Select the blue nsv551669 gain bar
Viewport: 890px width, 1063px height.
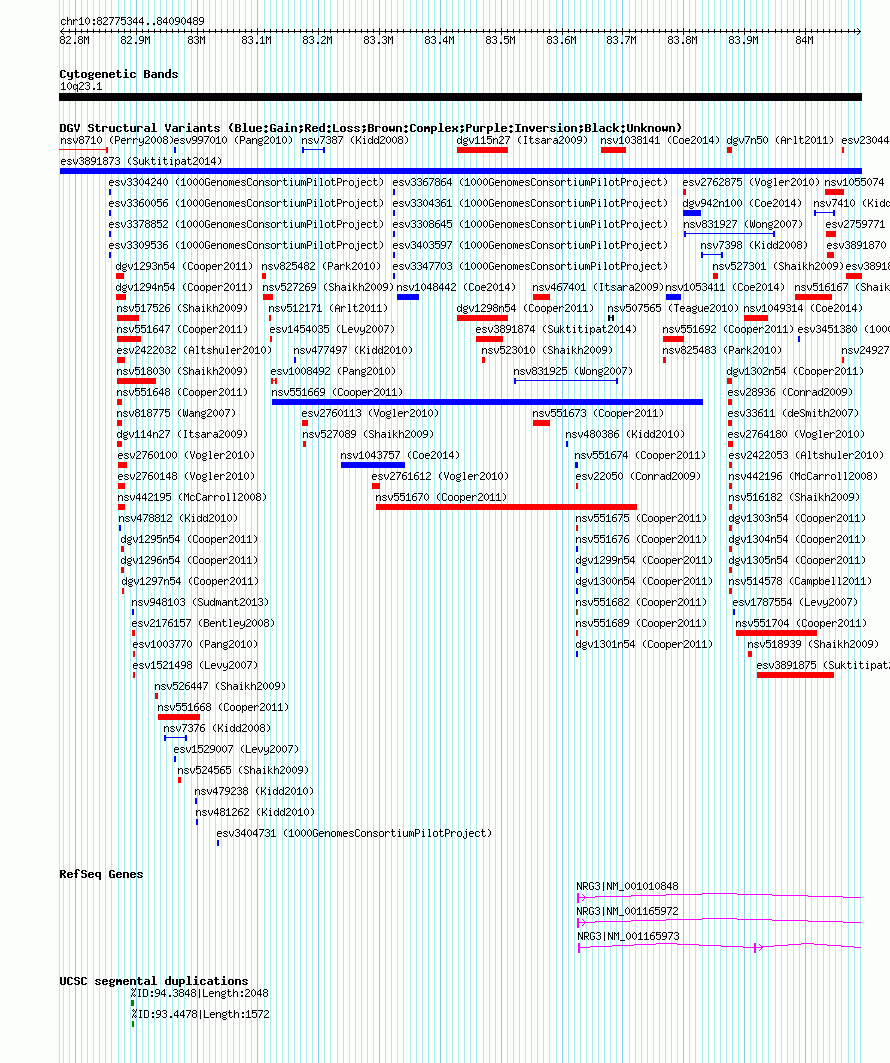(487, 402)
